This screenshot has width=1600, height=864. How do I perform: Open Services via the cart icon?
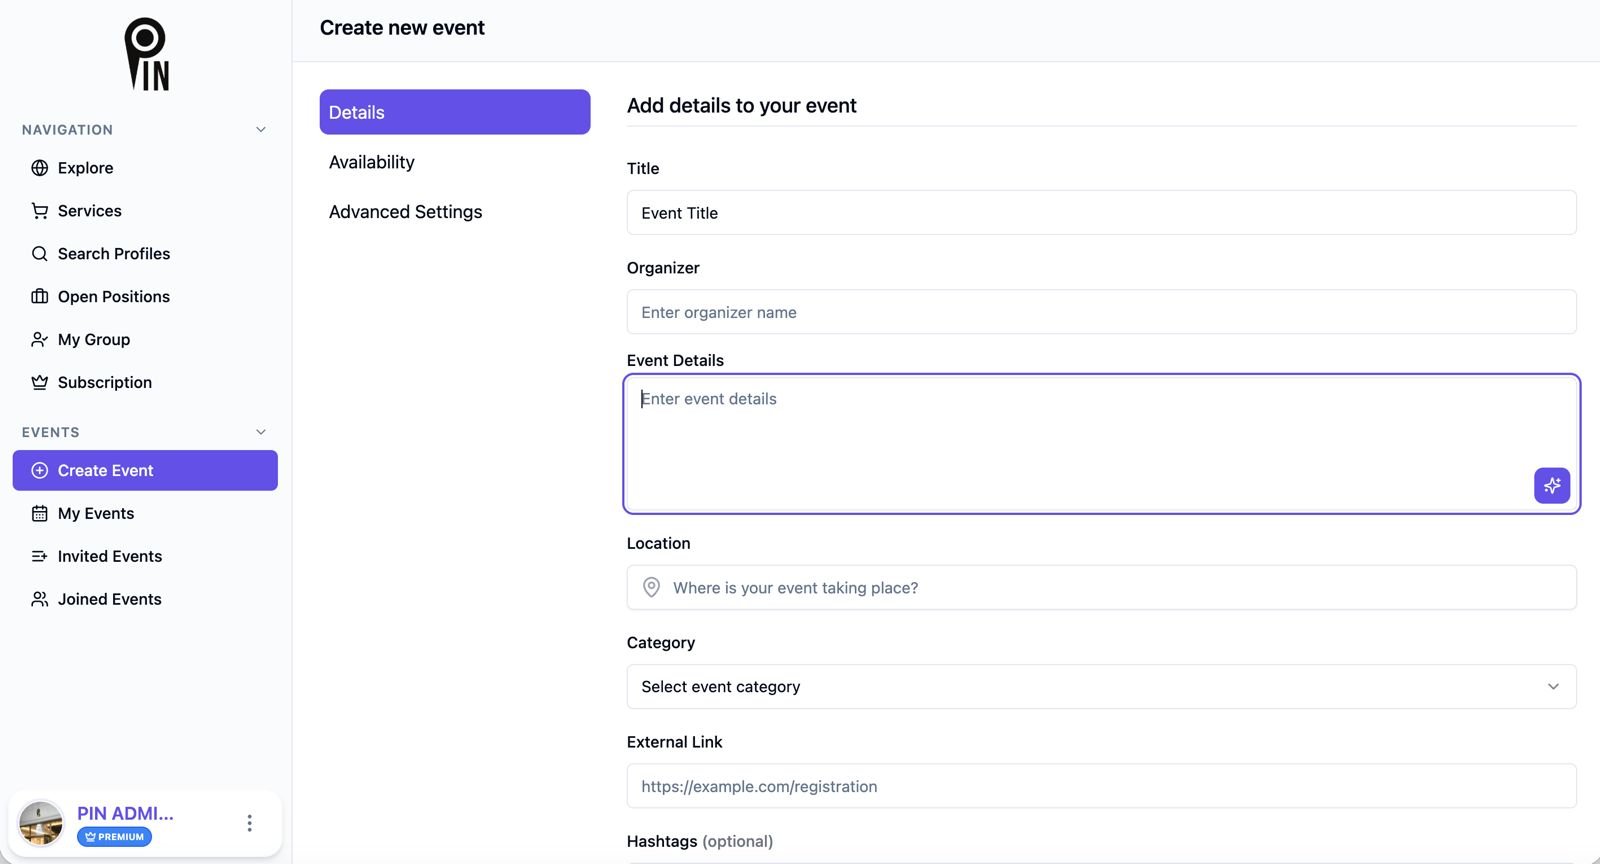click(40, 211)
